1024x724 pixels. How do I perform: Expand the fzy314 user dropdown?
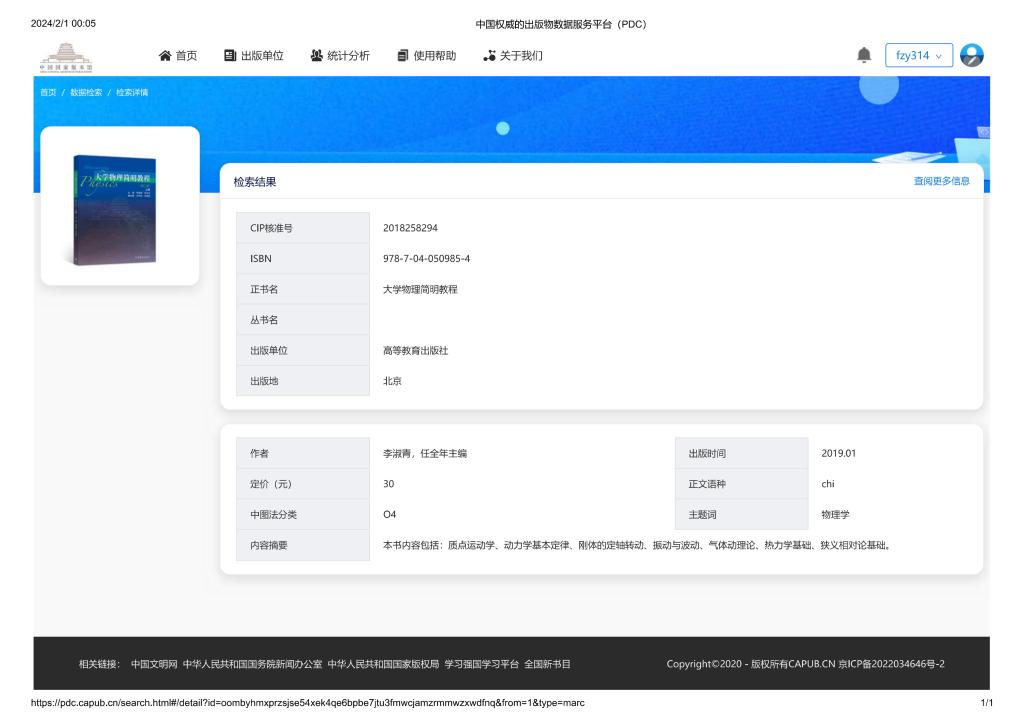[919, 55]
